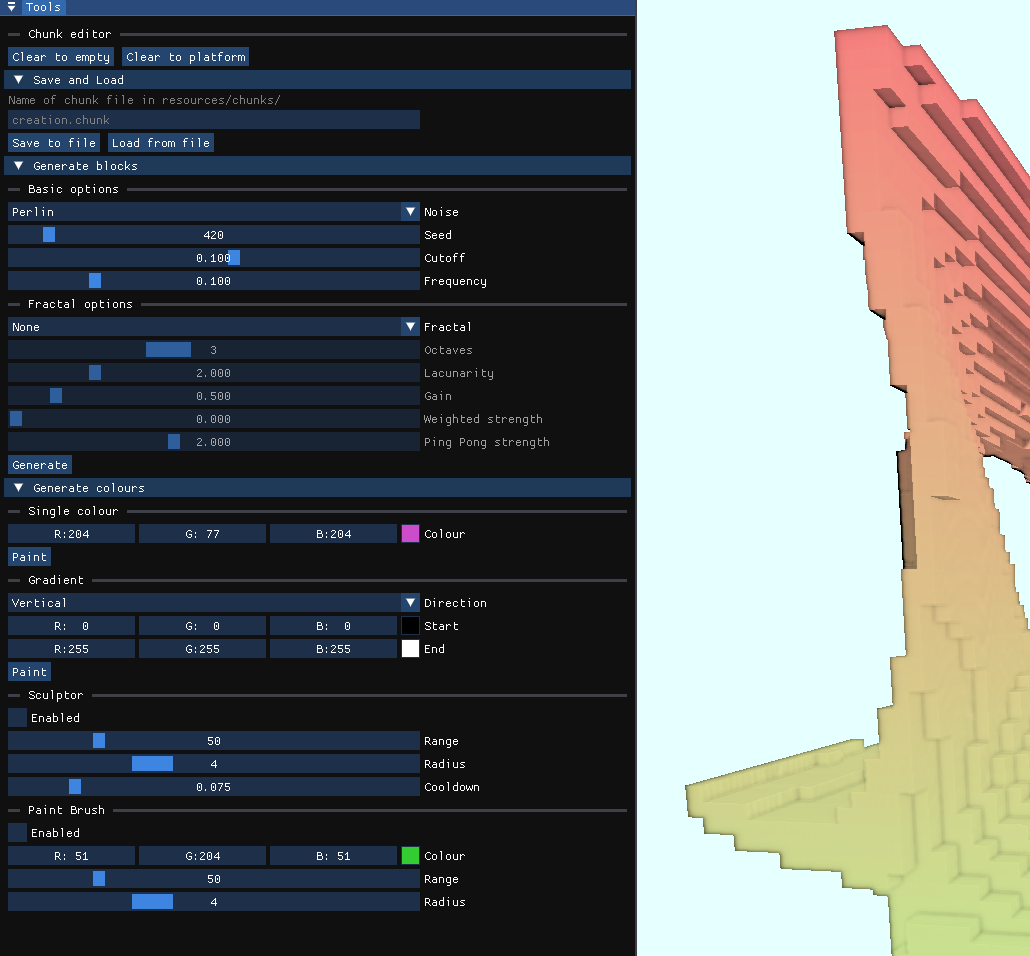
Task: Click Paint under Gradient
Action: (30, 671)
